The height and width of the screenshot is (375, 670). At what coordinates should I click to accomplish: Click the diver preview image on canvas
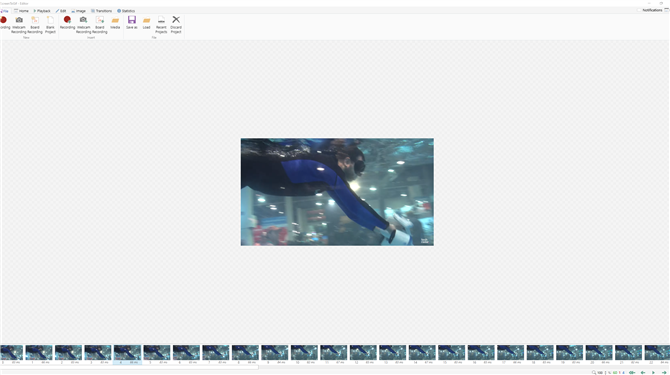click(x=337, y=192)
